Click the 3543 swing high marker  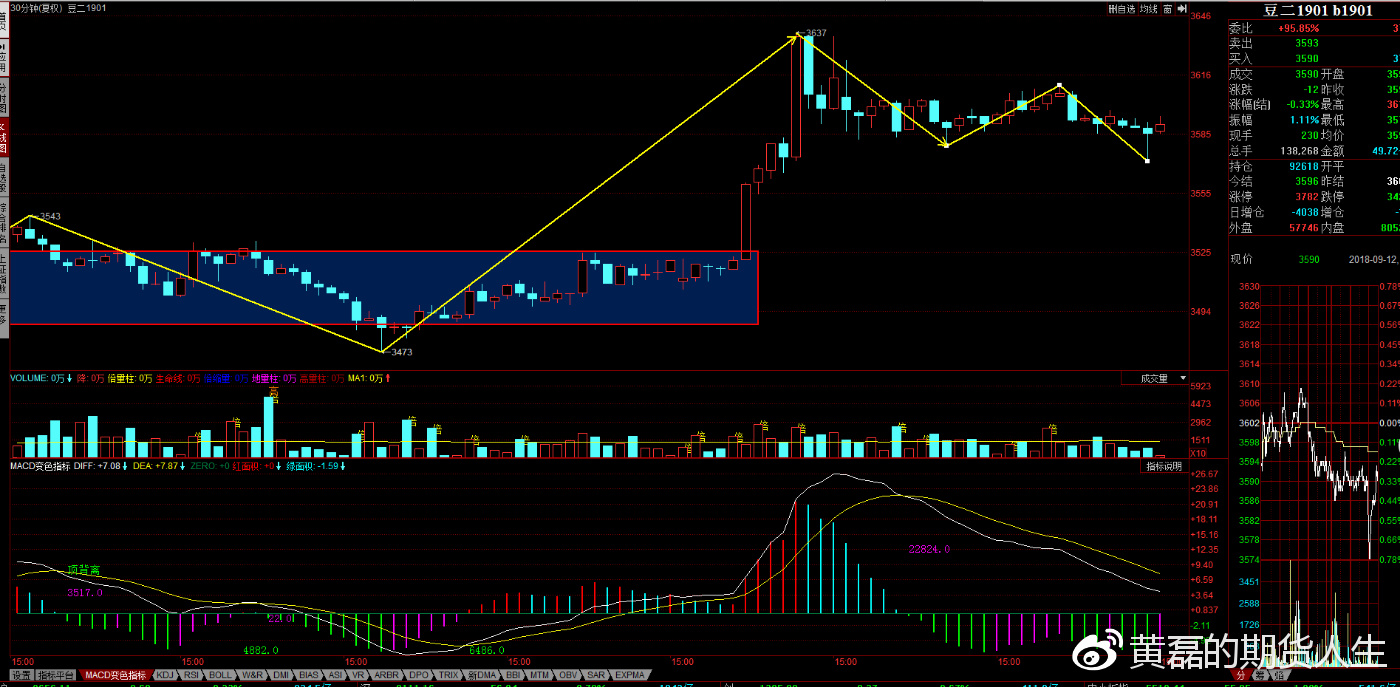point(49,216)
